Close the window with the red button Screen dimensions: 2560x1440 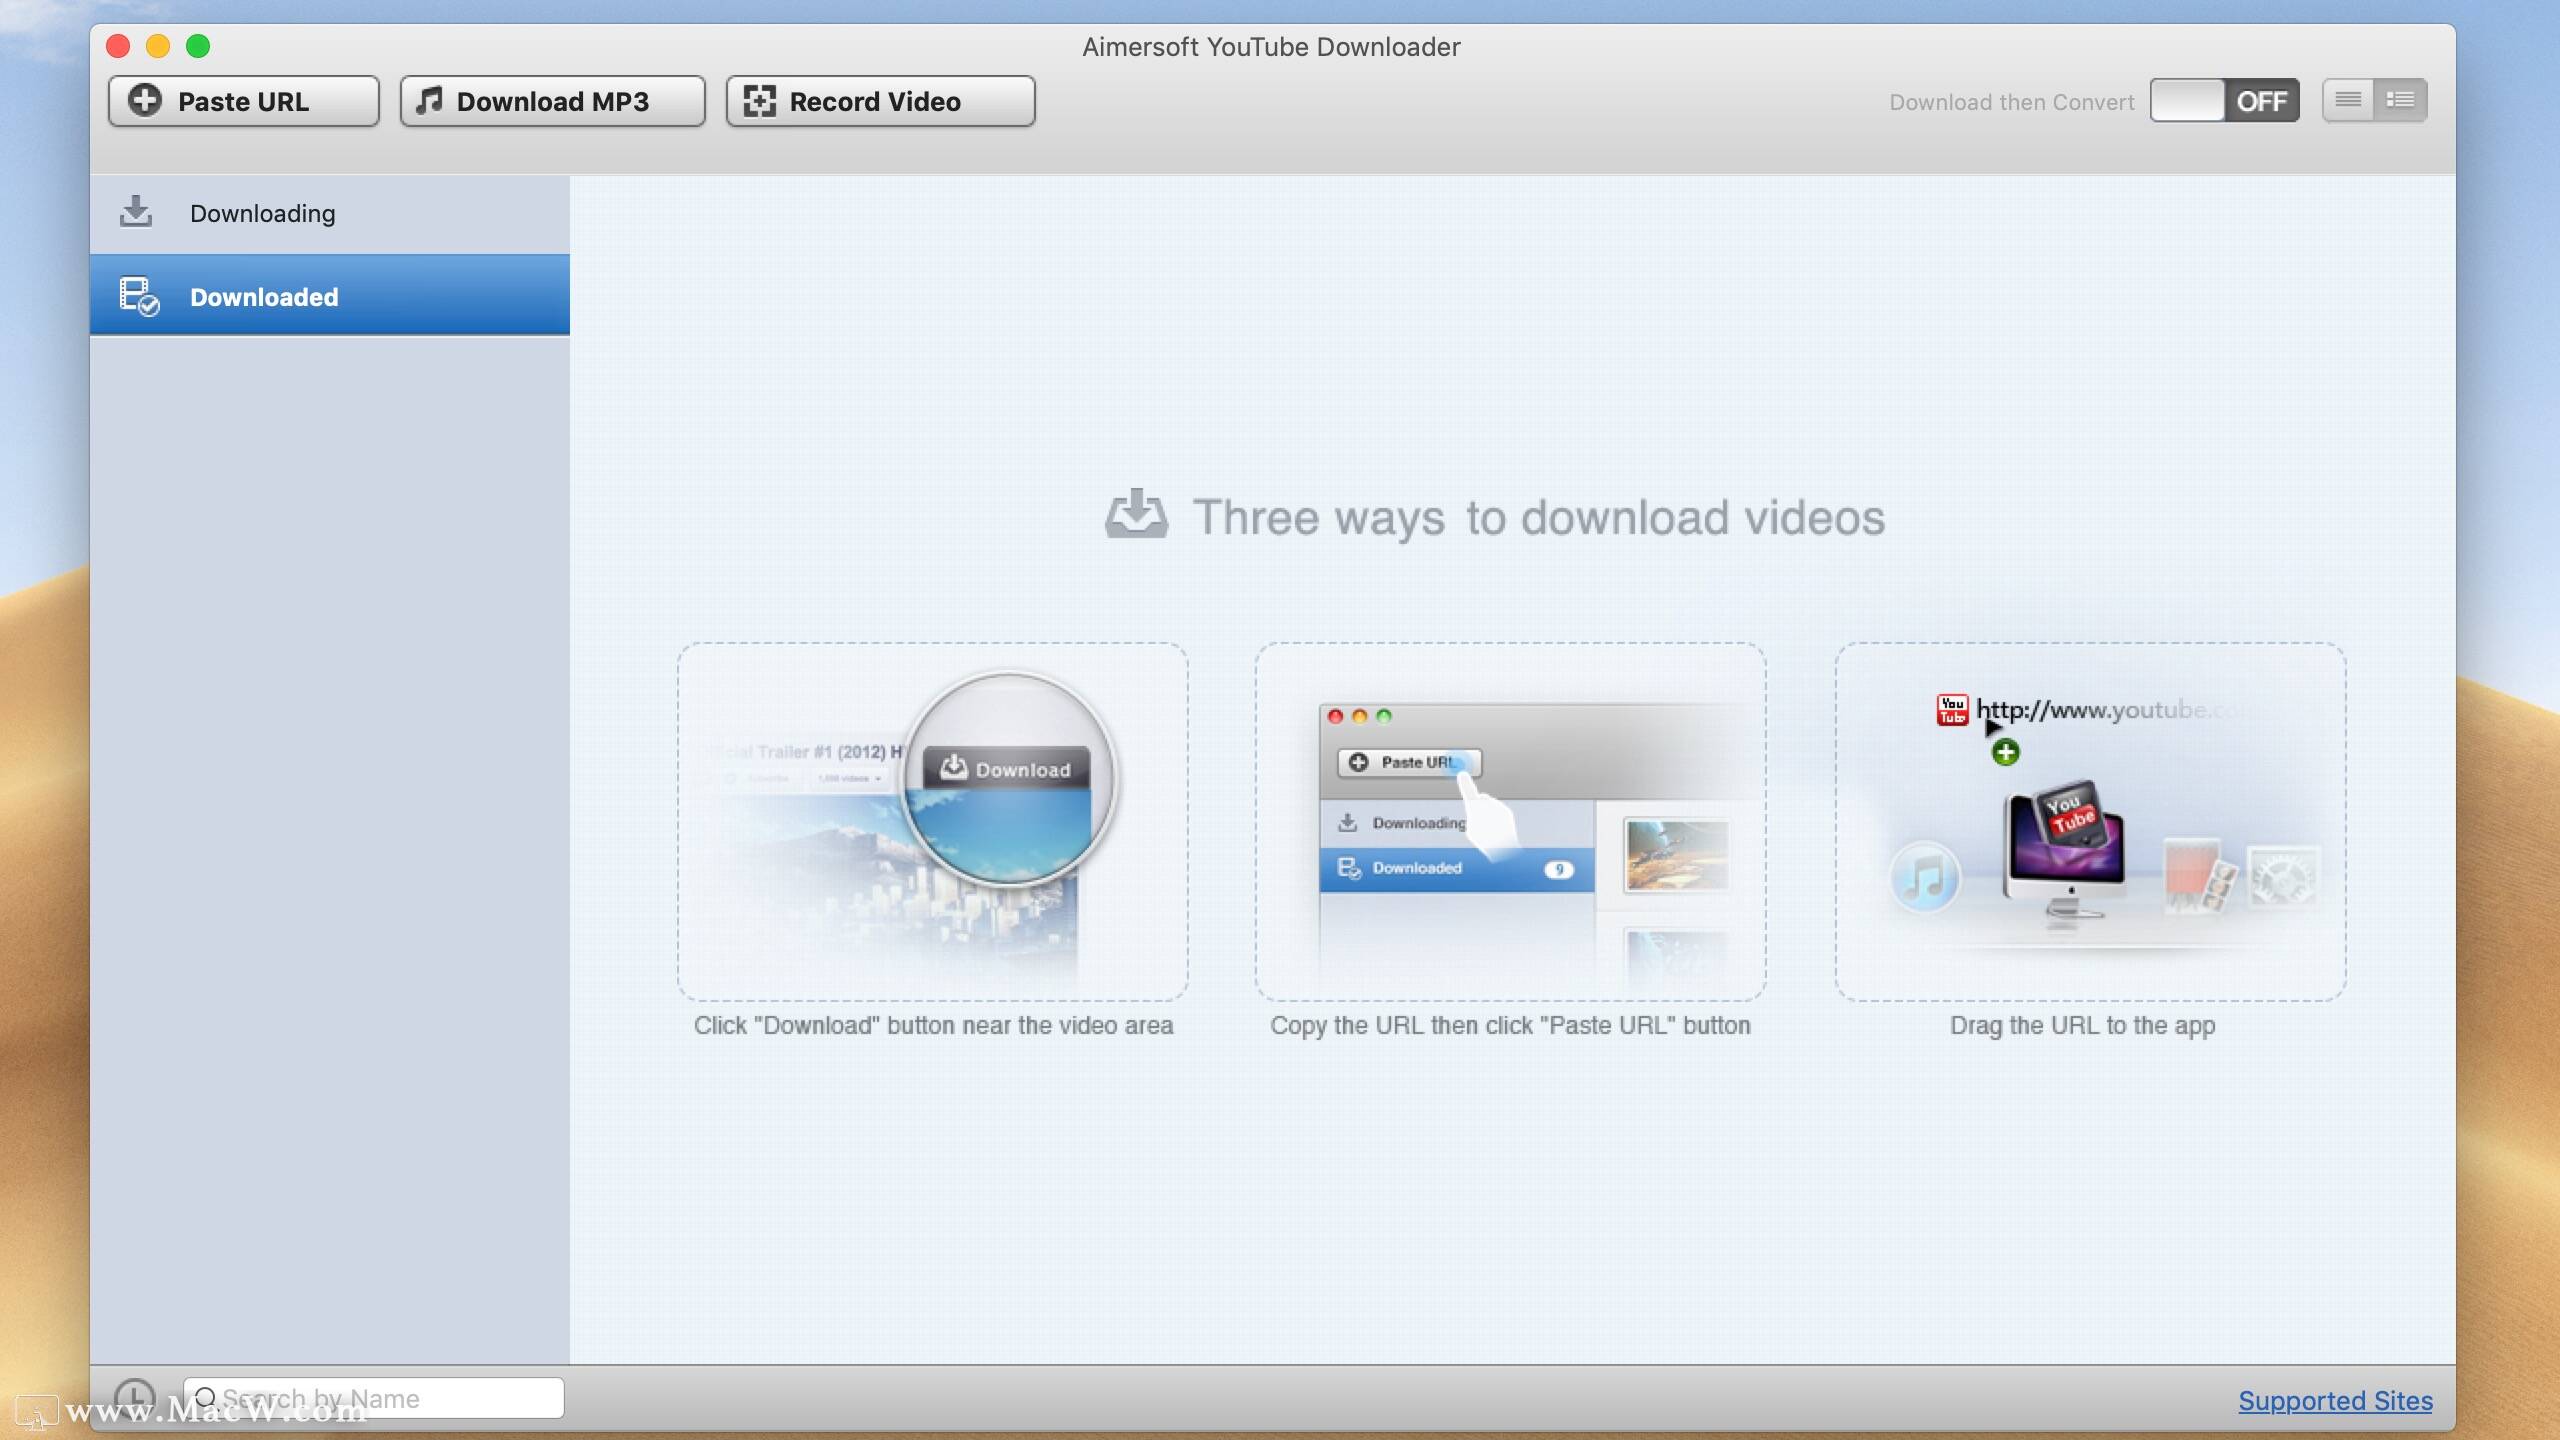coord(118,46)
